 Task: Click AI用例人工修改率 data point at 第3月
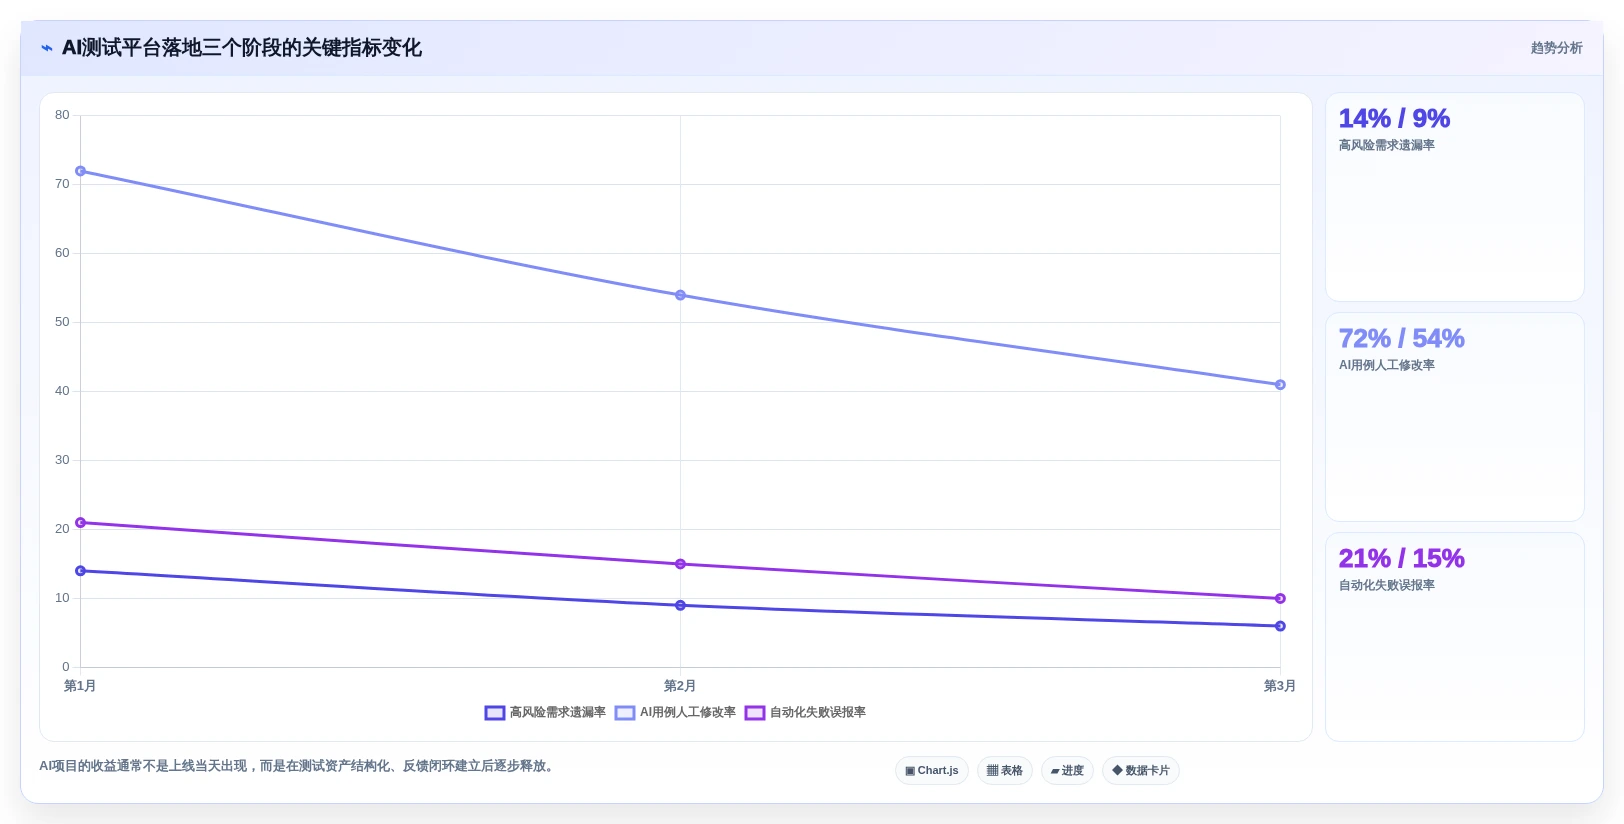click(x=1280, y=385)
